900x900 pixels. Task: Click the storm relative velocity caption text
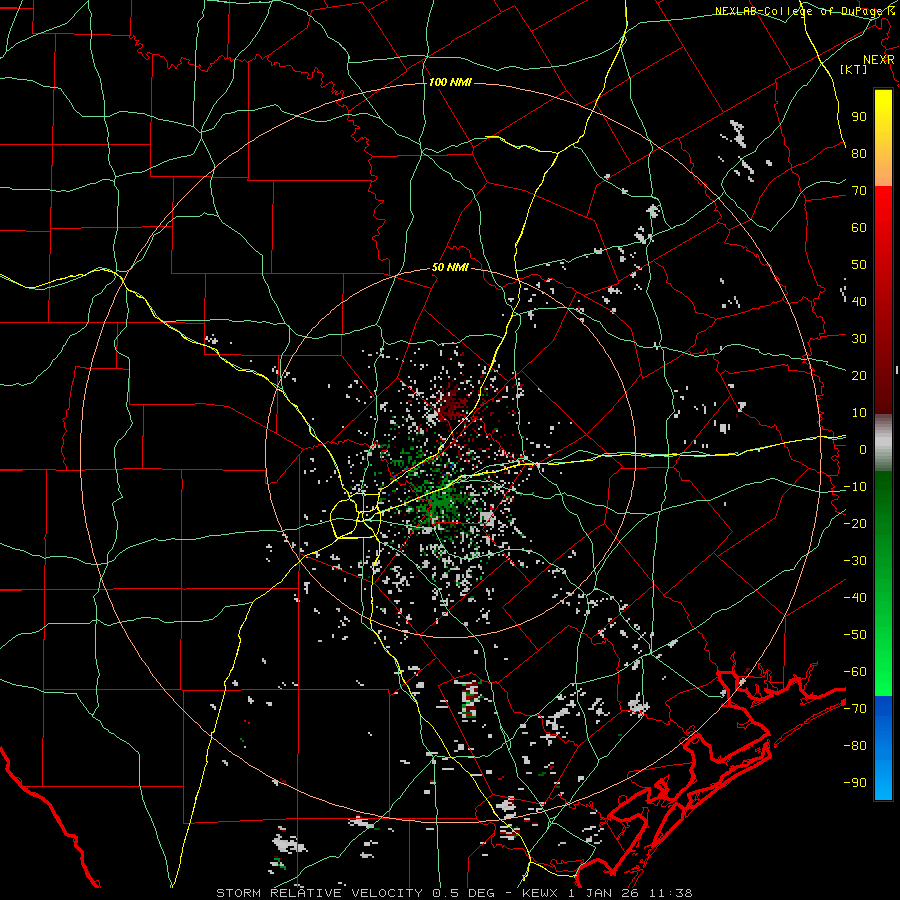pyautogui.click(x=455, y=893)
